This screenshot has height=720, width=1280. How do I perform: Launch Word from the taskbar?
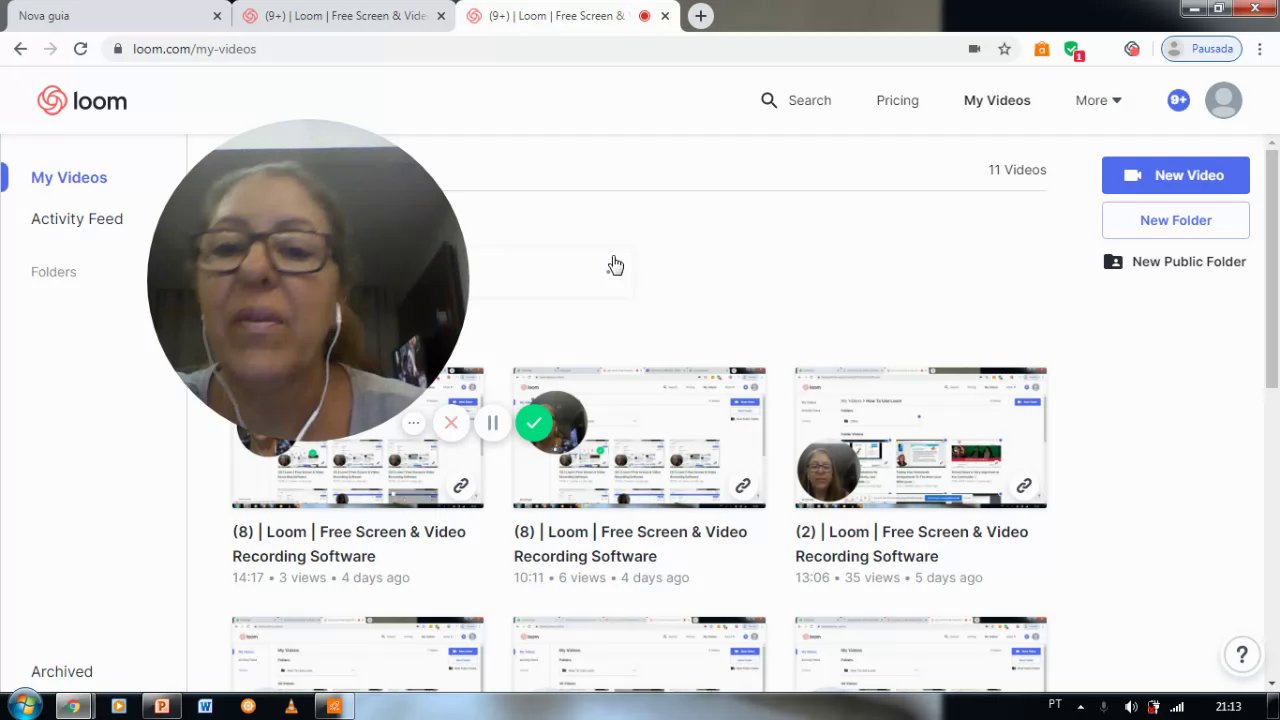tap(205, 706)
